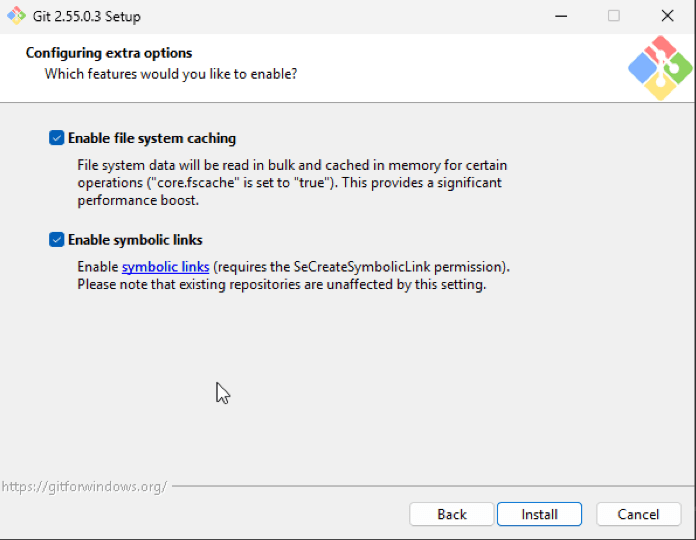Click the 'Git 2.55.0.3 Setup' title text
The height and width of the screenshot is (540, 696).
click(87, 16)
